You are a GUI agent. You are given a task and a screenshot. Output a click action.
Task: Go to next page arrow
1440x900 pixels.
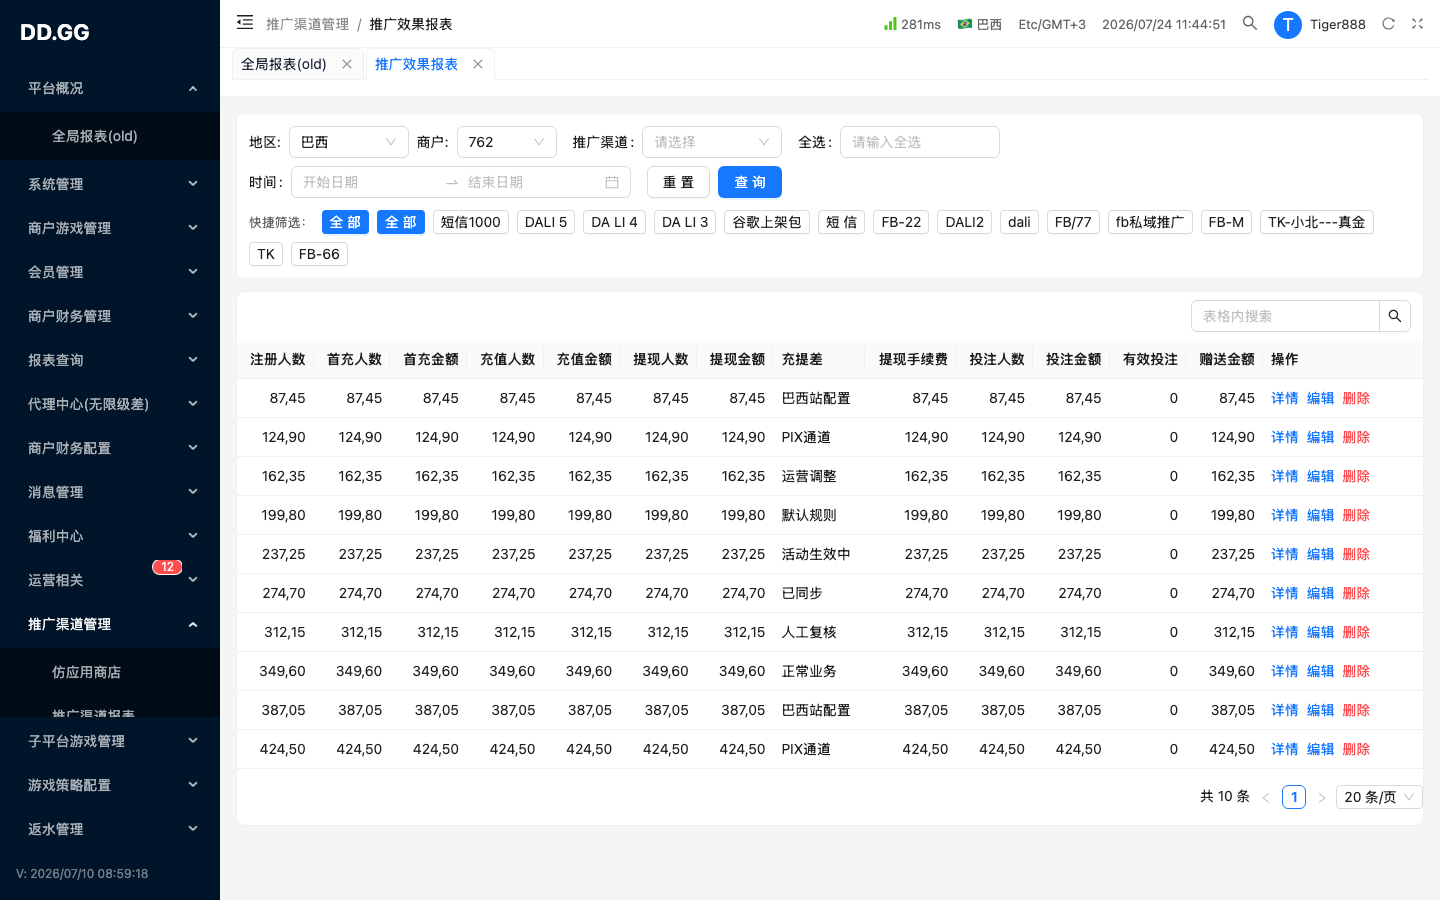pos(1322,797)
